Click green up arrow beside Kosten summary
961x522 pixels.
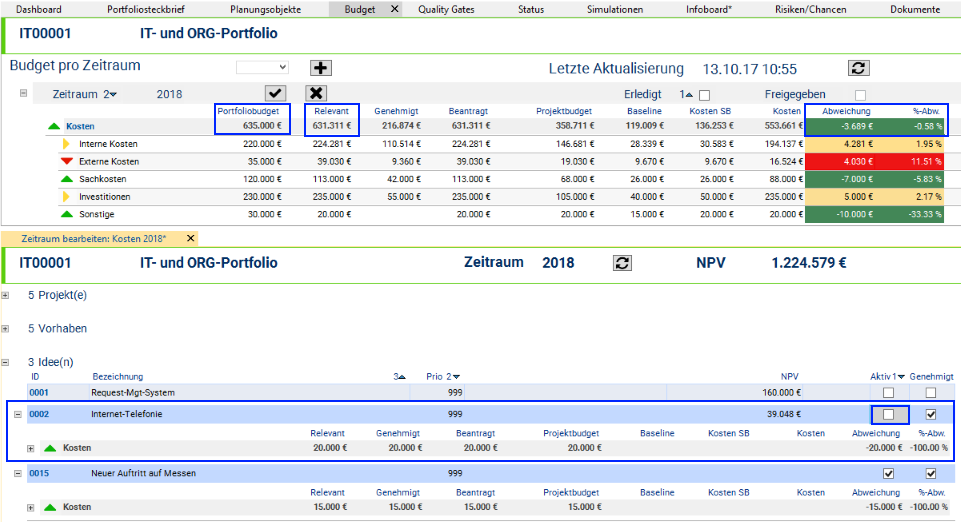point(54,126)
